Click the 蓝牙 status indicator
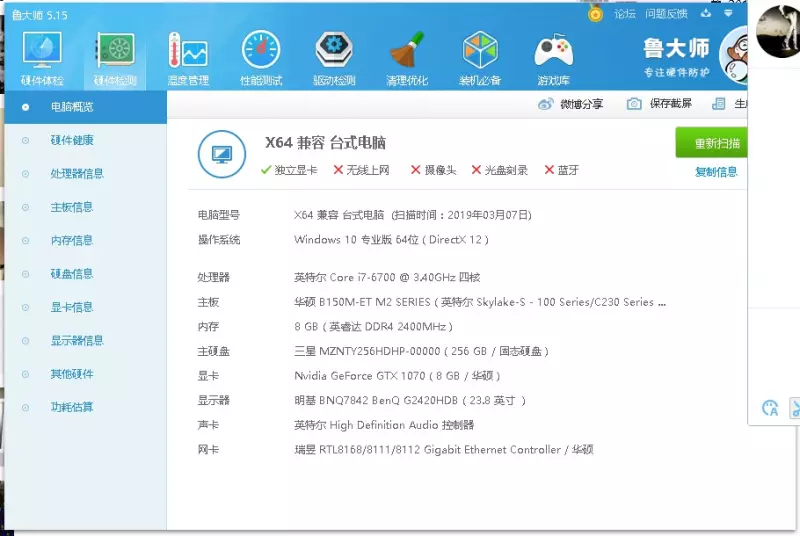The width and height of the screenshot is (800, 536). (561, 170)
